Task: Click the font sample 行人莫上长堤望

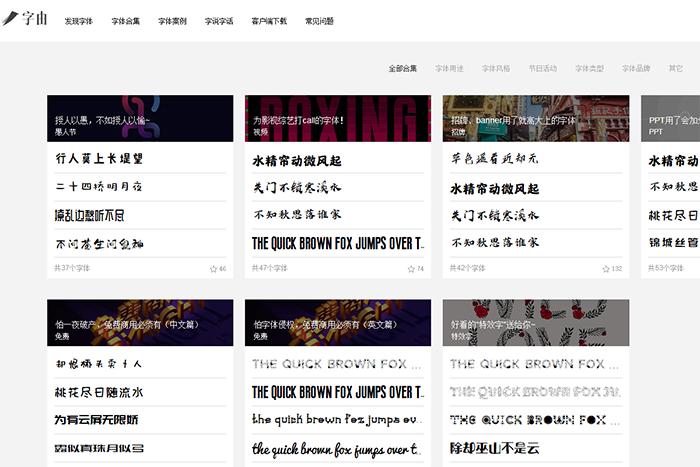Action: (x=99, y=158)
